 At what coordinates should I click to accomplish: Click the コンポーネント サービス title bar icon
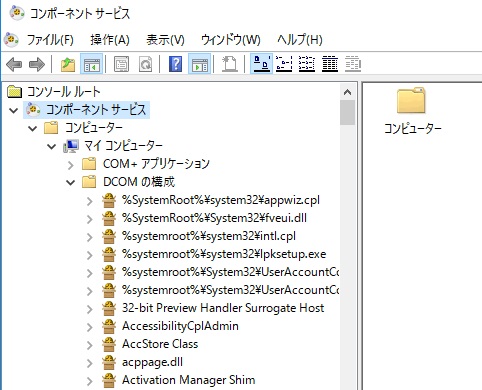17,13
